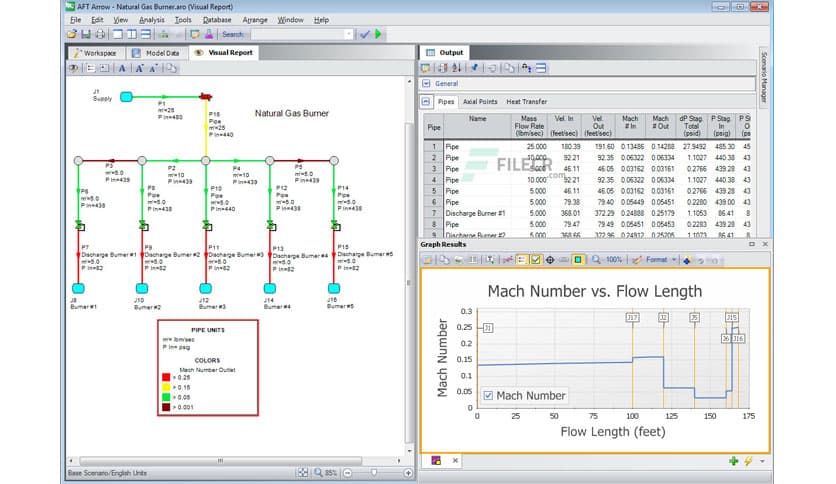Select the Axial Points tab
Screen dimensions: 836x484
[x=480, y=101]
